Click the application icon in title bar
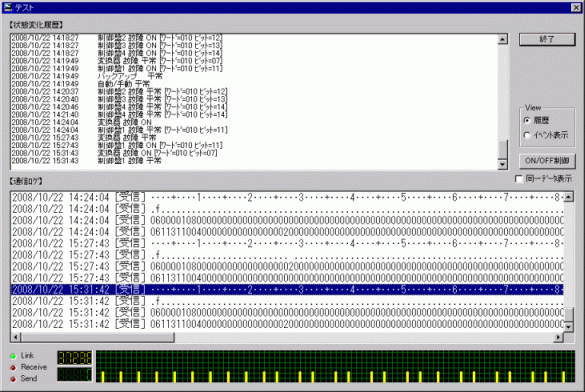 [x=8, y=7]
